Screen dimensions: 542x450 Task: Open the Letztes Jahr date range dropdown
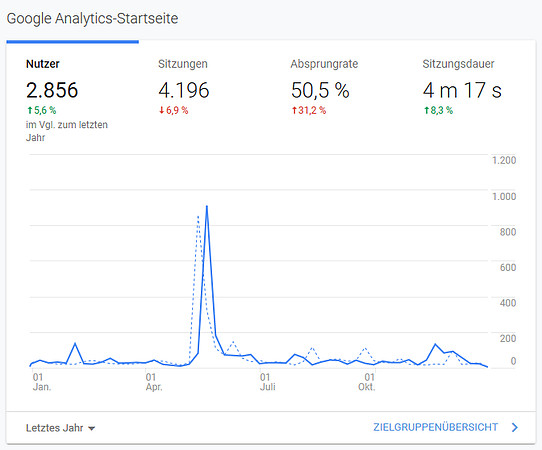[x=60, y=428]
